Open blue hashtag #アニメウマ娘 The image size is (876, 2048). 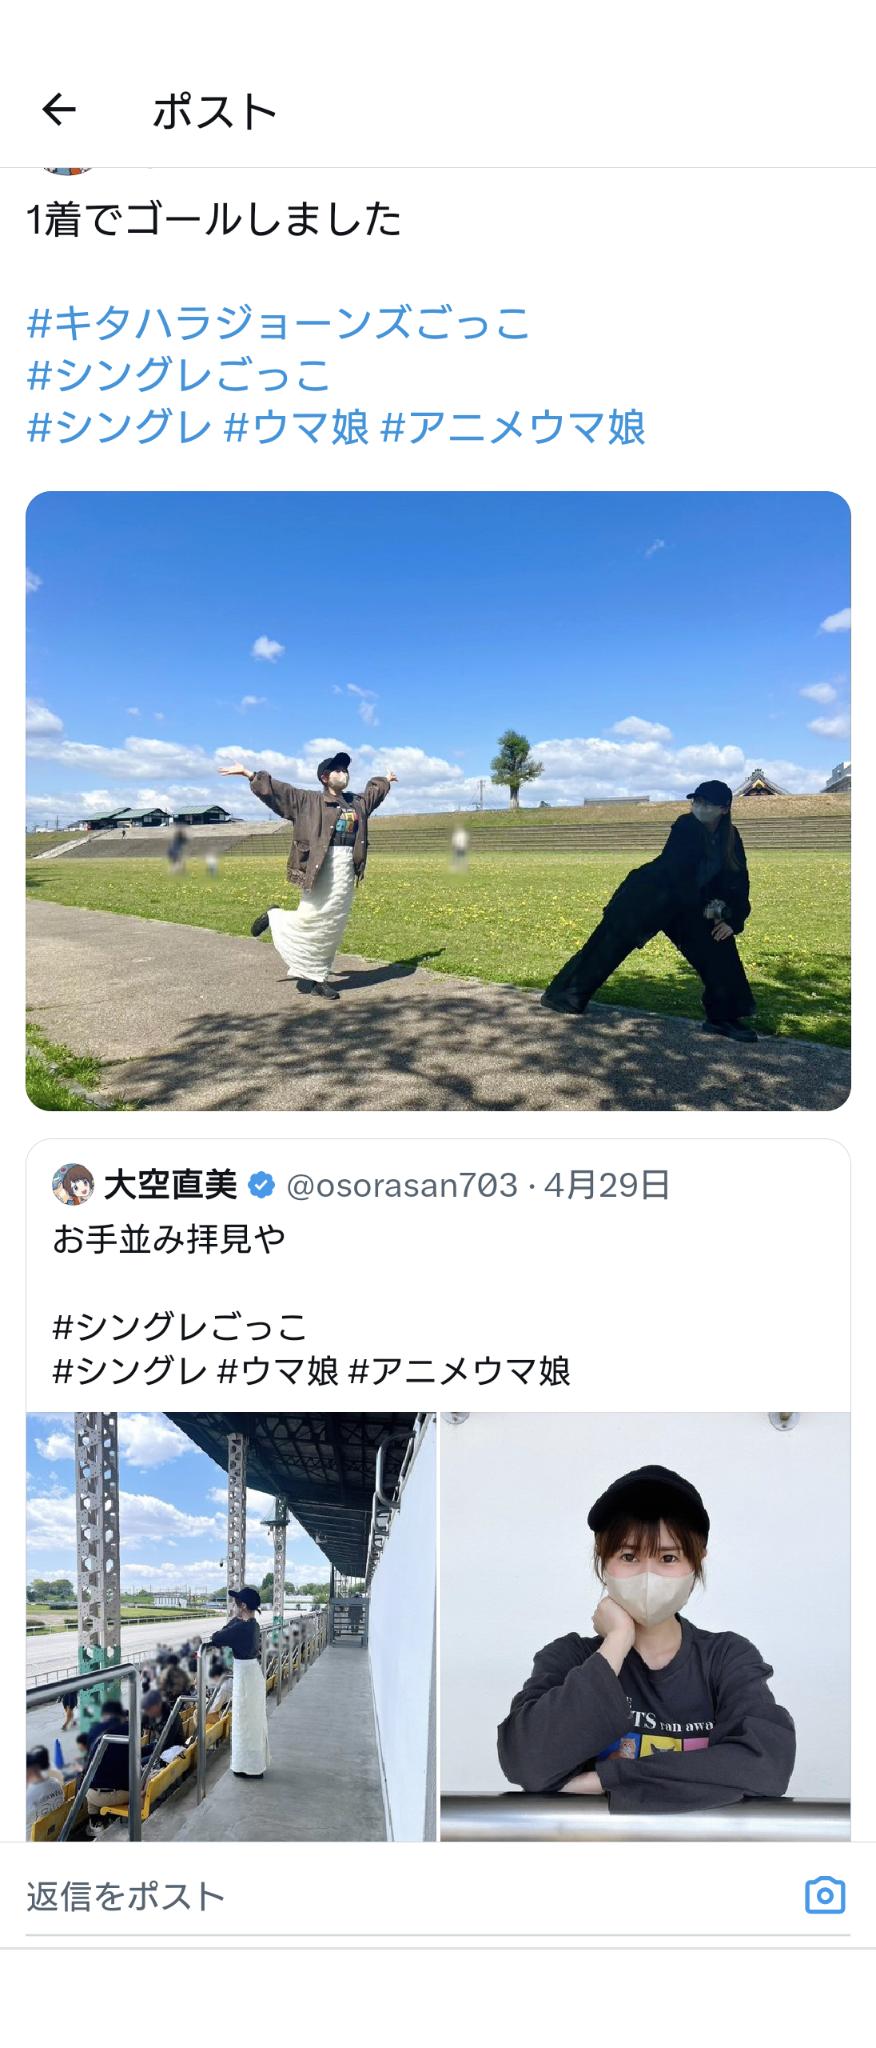513,427
